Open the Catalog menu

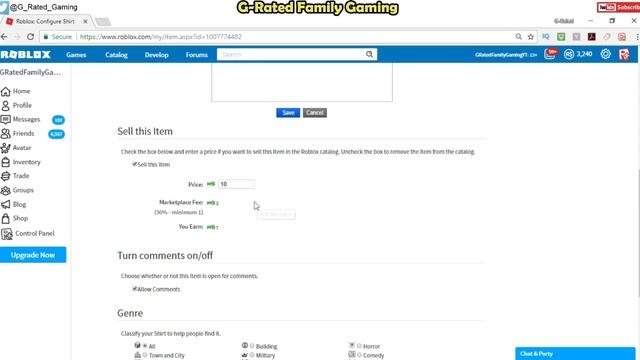pyautogui.click(x=116, y=55)
